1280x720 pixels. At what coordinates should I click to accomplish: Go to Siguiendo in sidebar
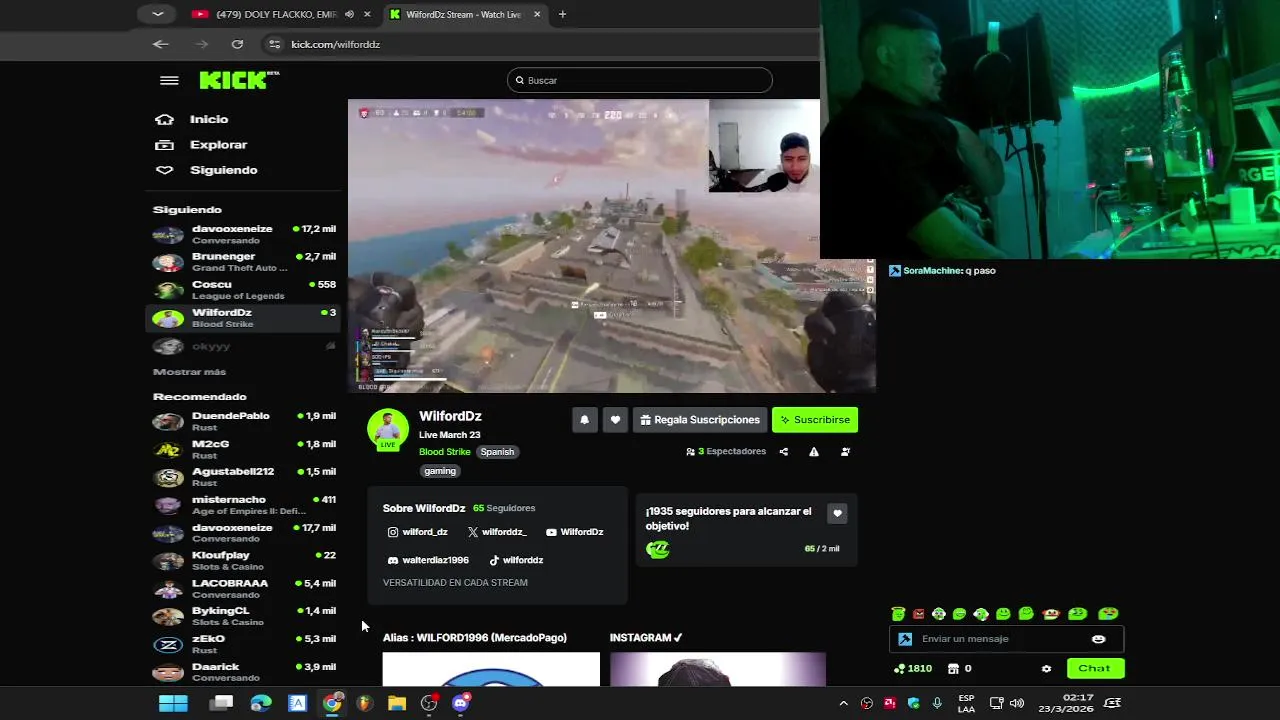(206, 170)
